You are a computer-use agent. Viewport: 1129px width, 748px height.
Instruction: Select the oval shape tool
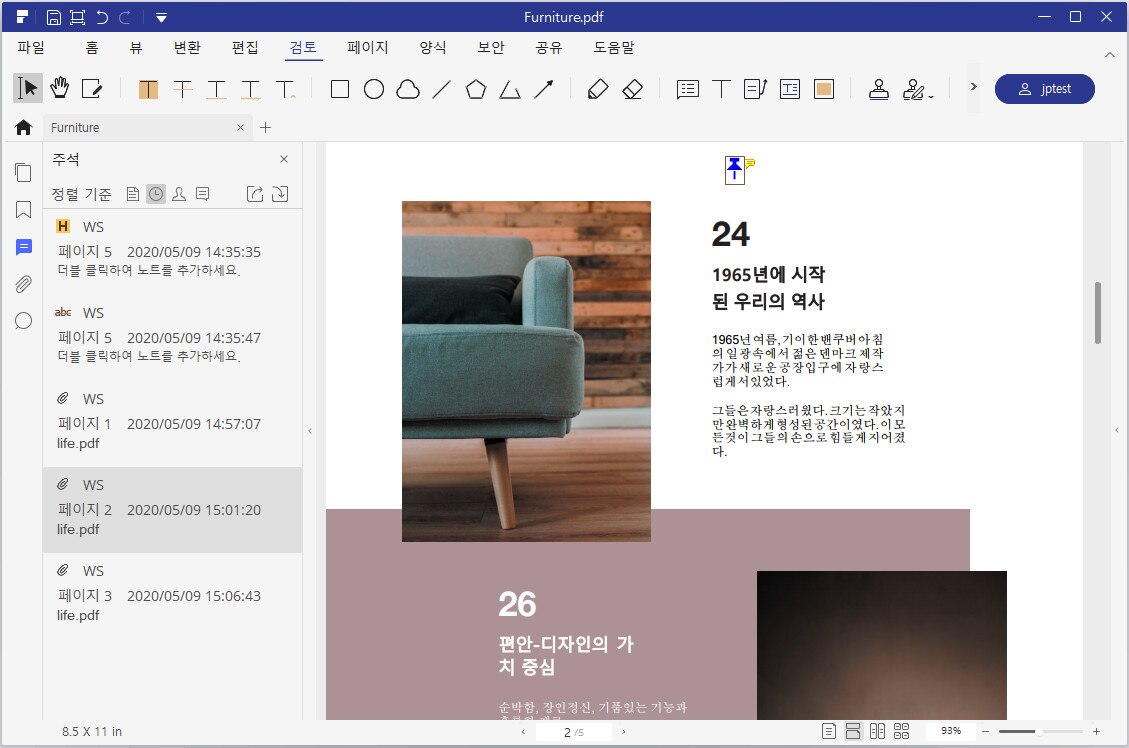click(x=374, y=89)
